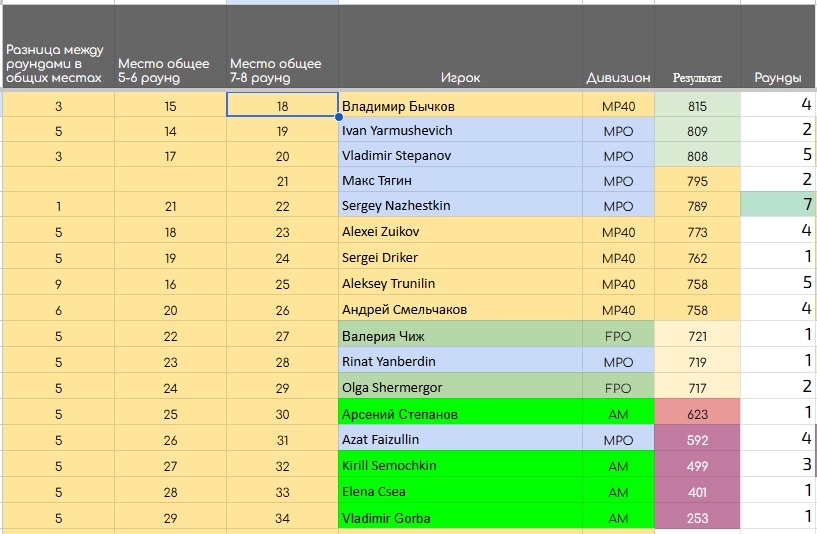Click the cell "Vladimir Gorba"
817x534 pixels.
tap(460, 516)
